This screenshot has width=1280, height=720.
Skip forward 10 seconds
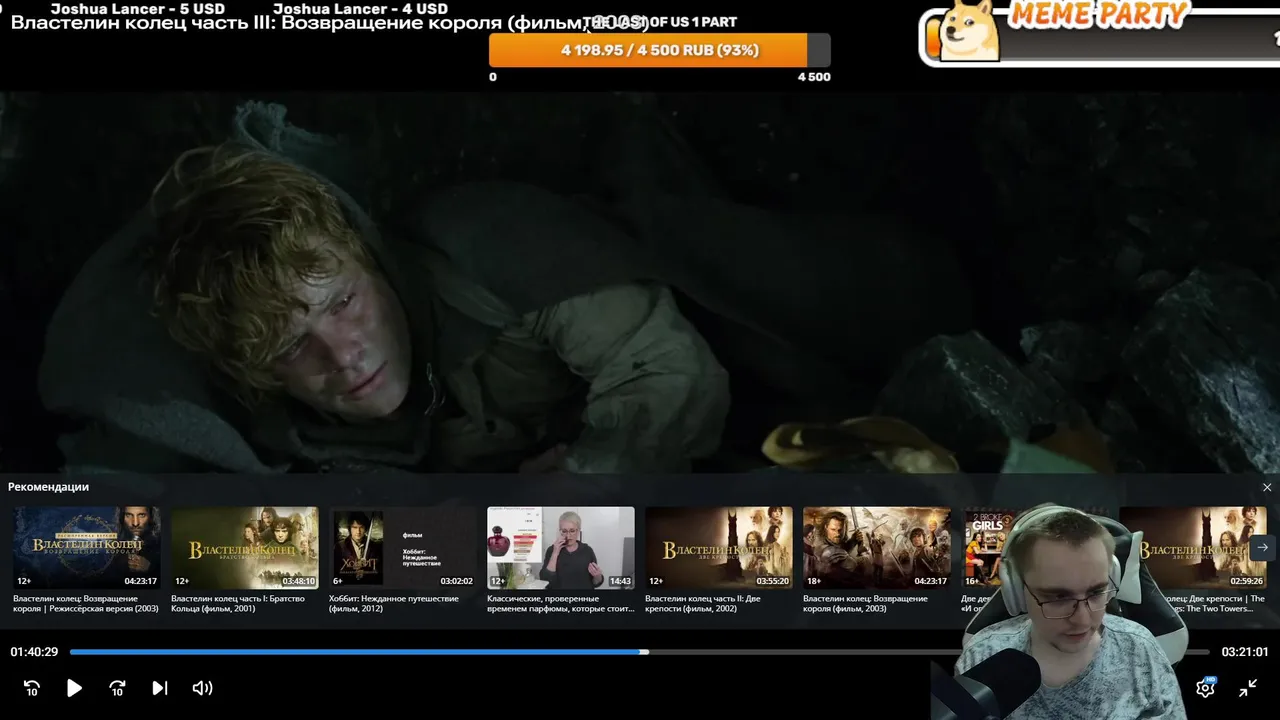coord(117,688)
